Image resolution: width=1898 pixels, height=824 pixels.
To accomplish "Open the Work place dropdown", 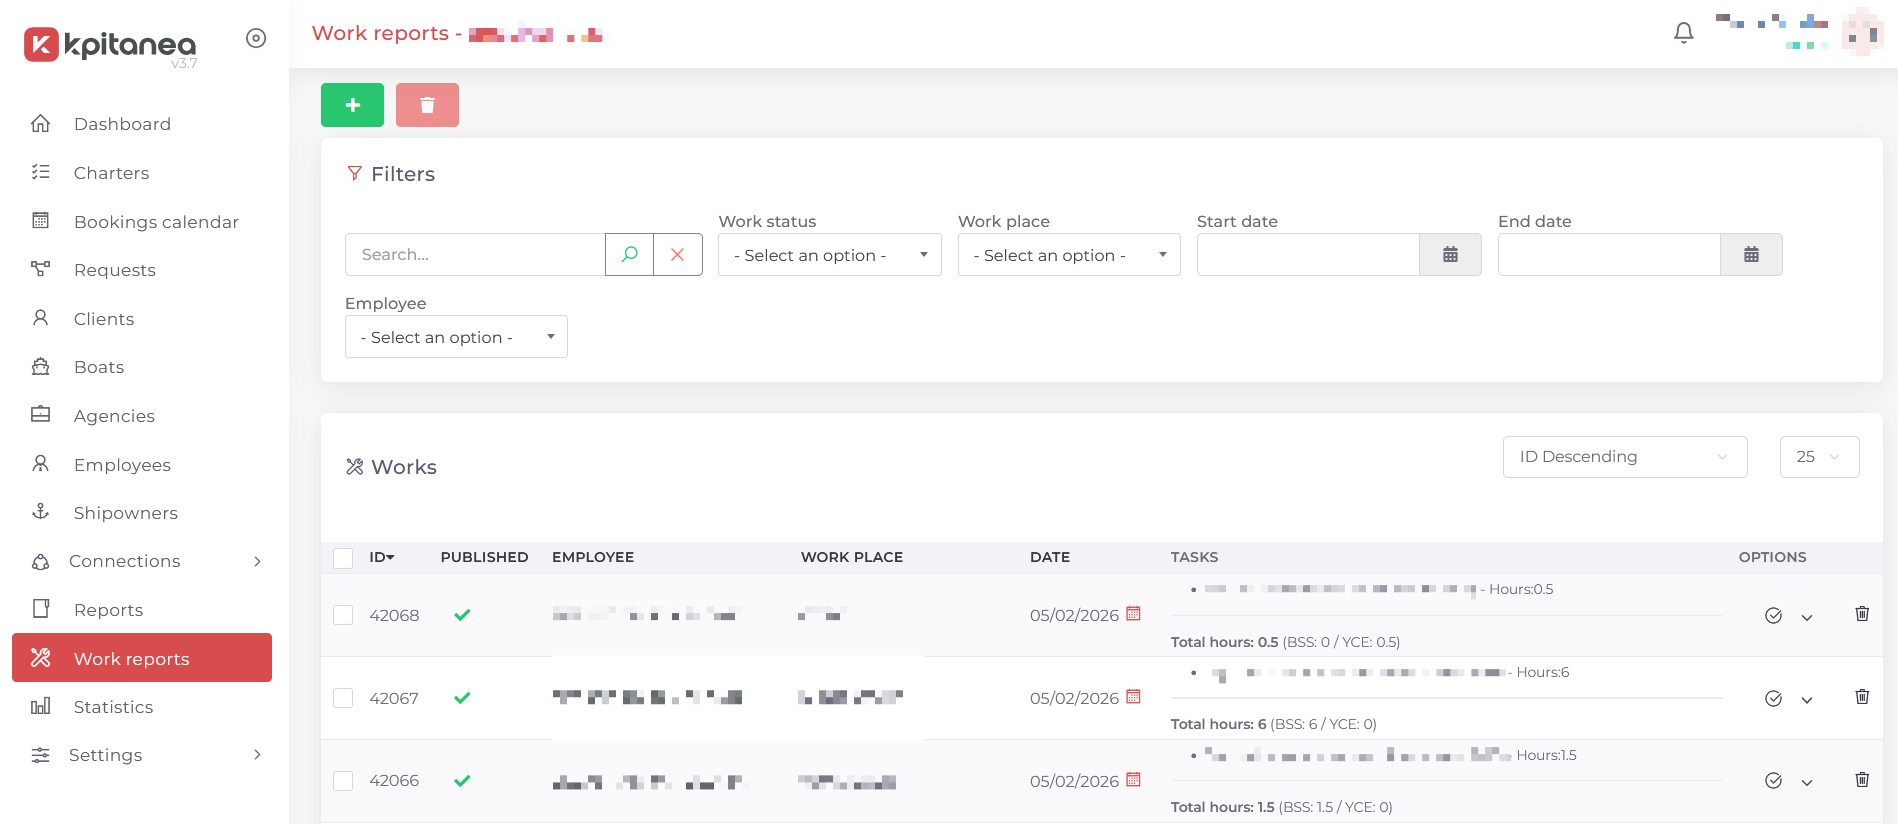I will coord(1069,255).
